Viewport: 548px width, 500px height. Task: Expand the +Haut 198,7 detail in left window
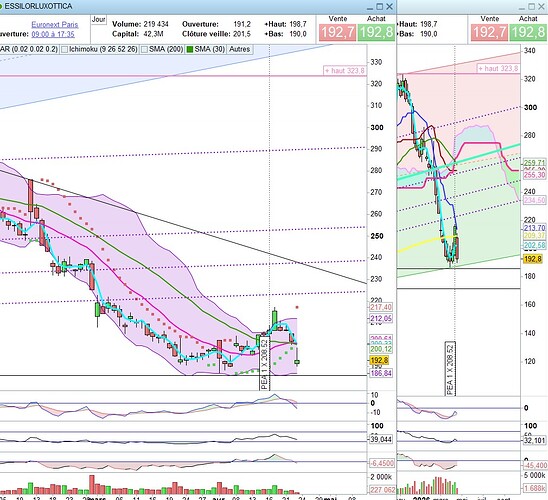(285, 24)
